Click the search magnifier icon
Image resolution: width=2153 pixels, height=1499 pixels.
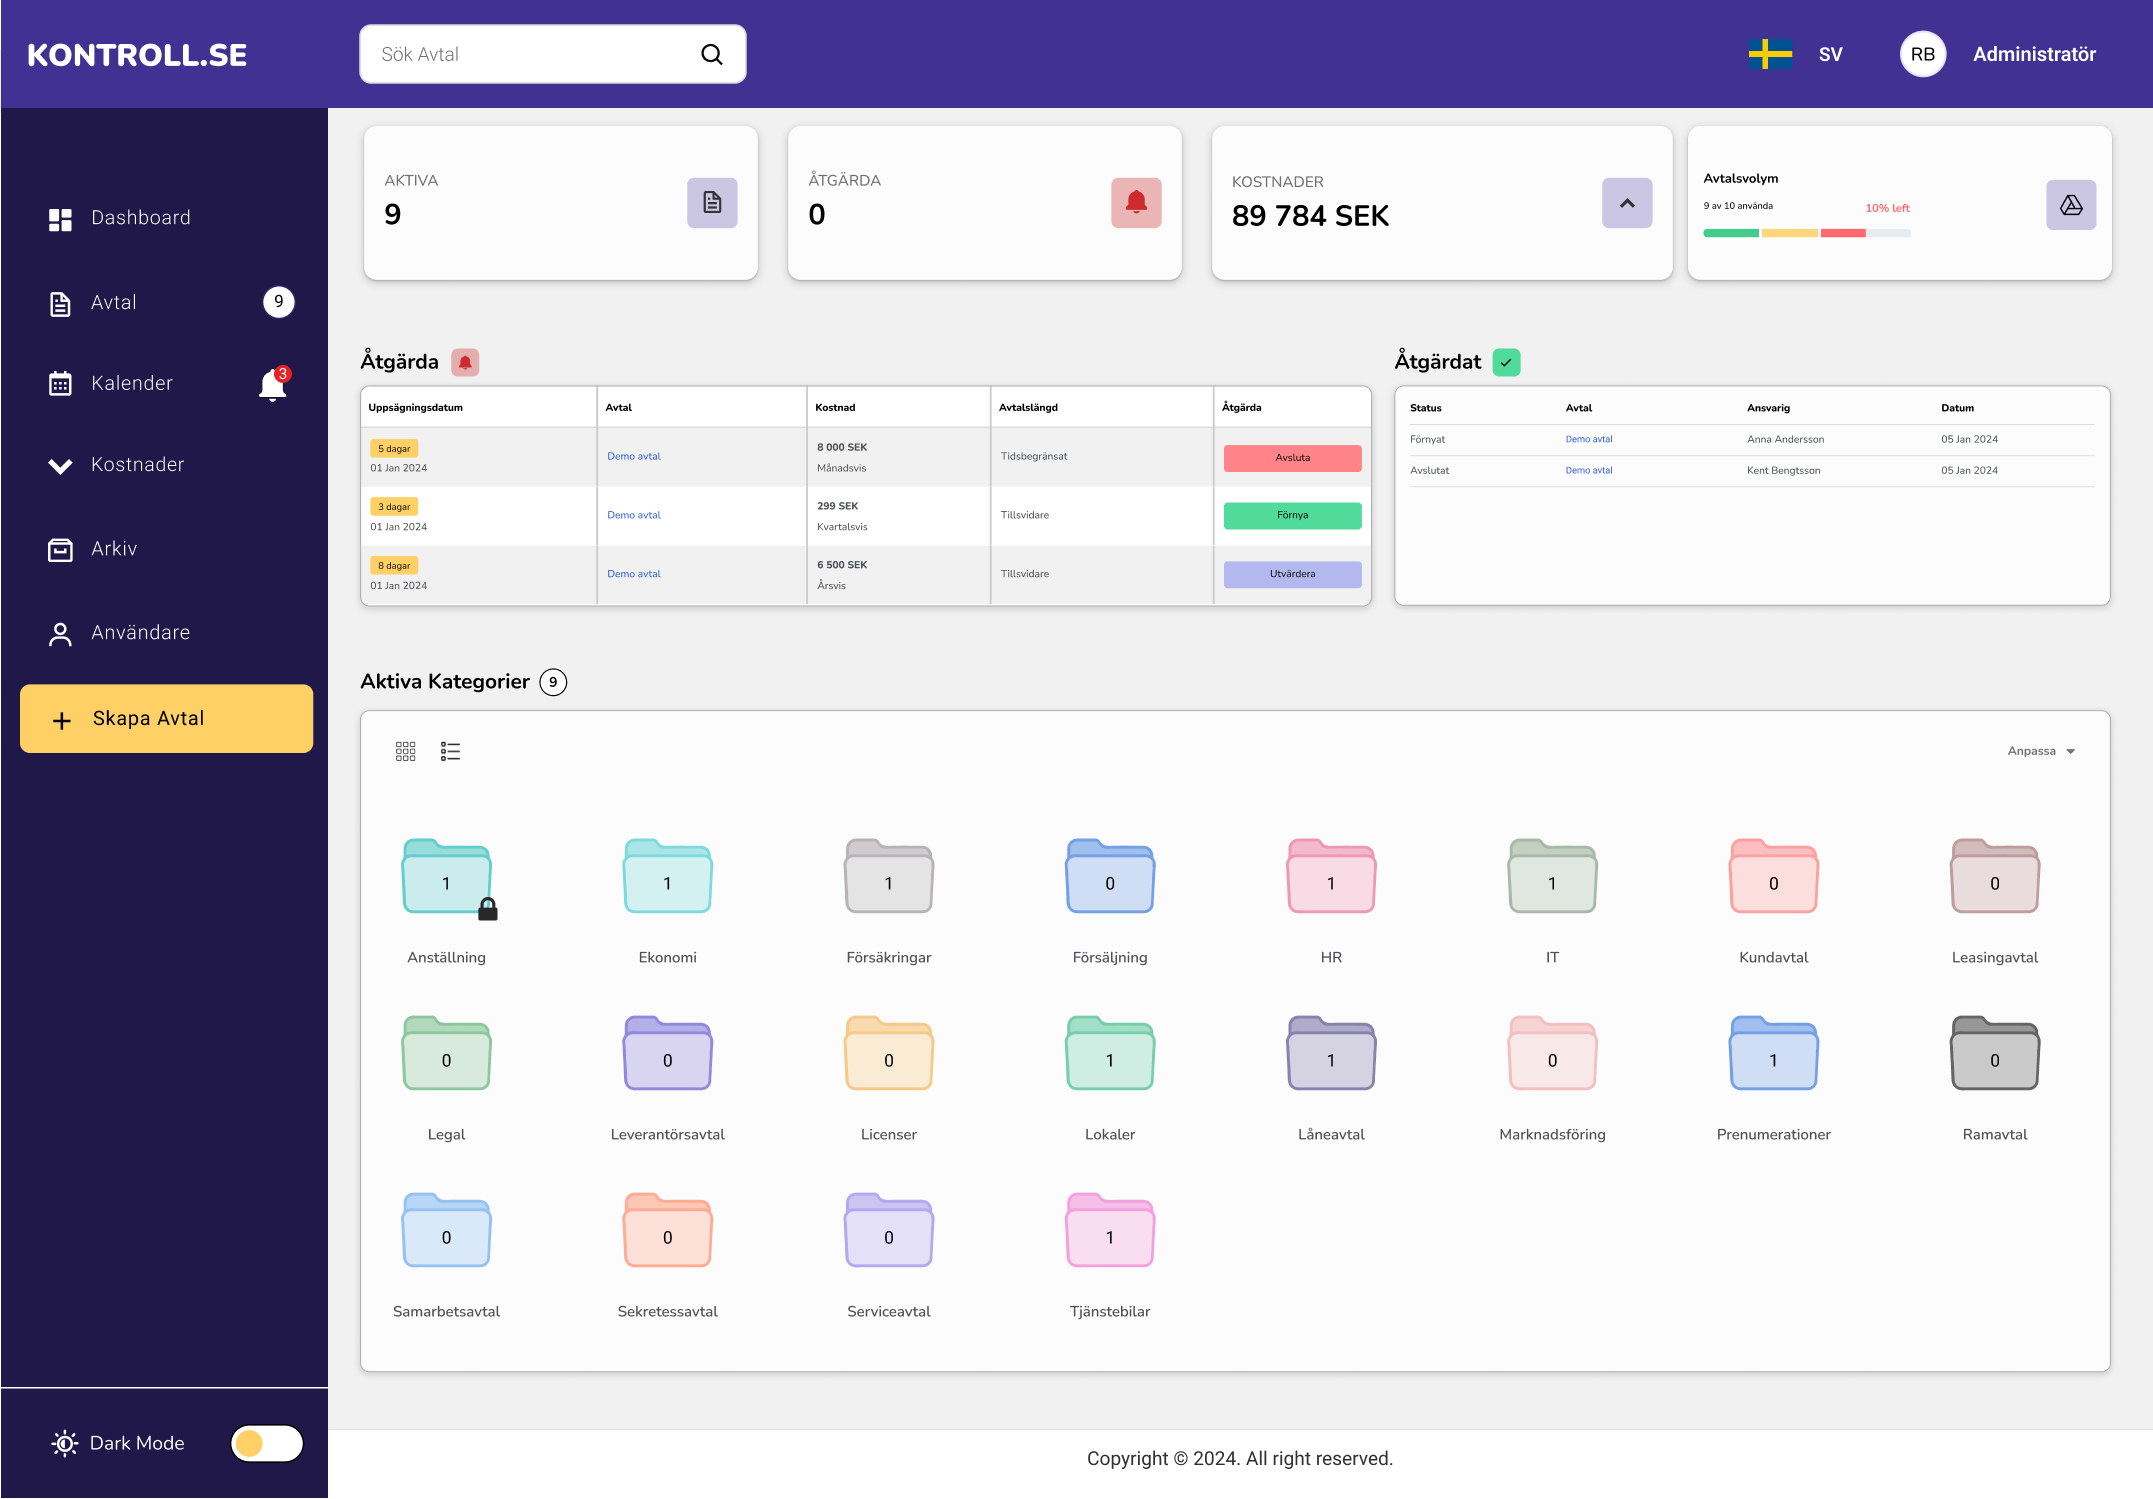coord(712,54)
